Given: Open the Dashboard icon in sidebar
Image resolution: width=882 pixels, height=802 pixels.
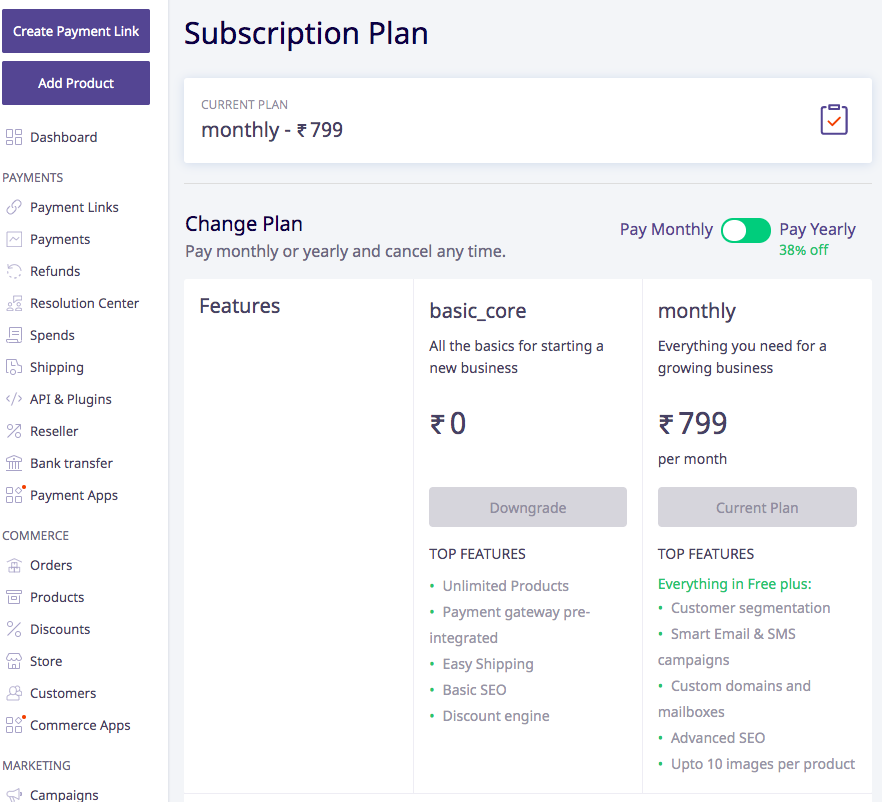Looking at the screenshot, I should pos(14,137).
